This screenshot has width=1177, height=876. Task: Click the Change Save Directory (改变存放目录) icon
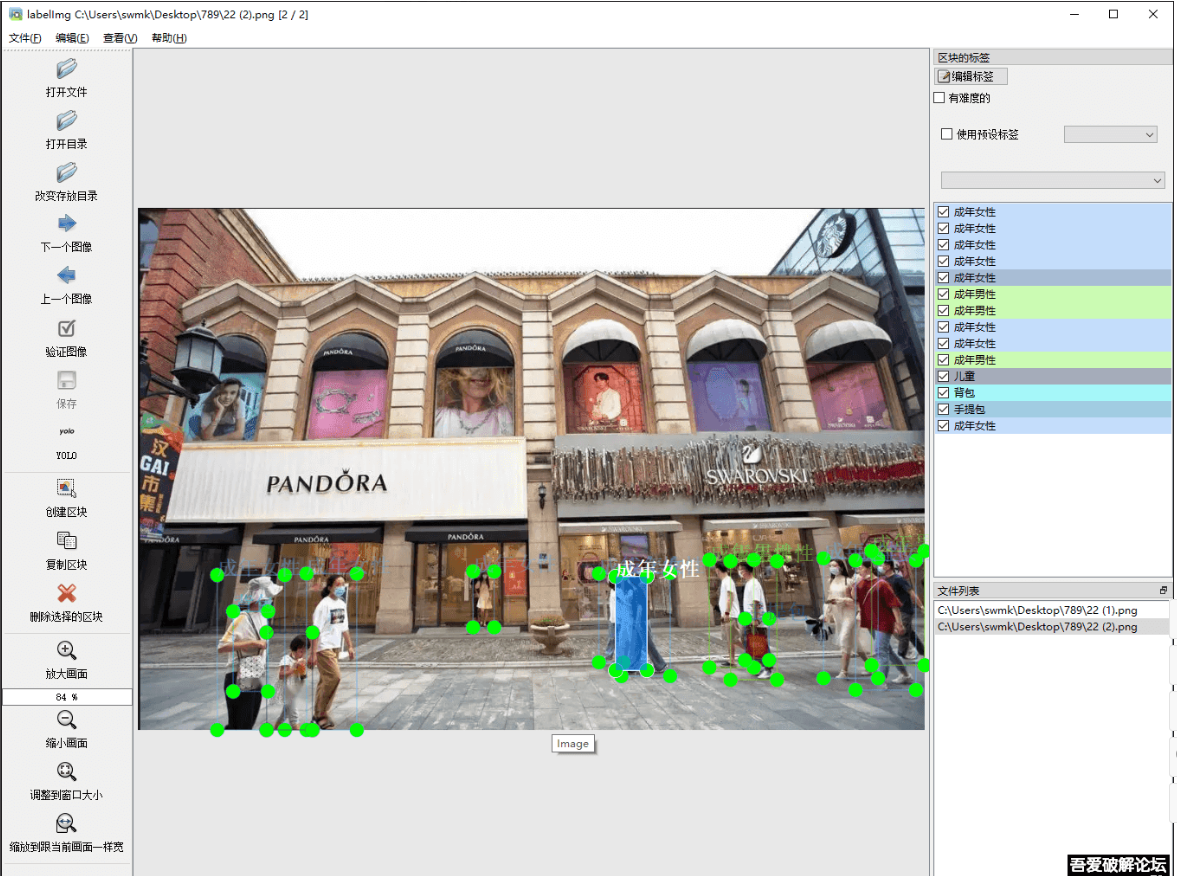[66, 173]
